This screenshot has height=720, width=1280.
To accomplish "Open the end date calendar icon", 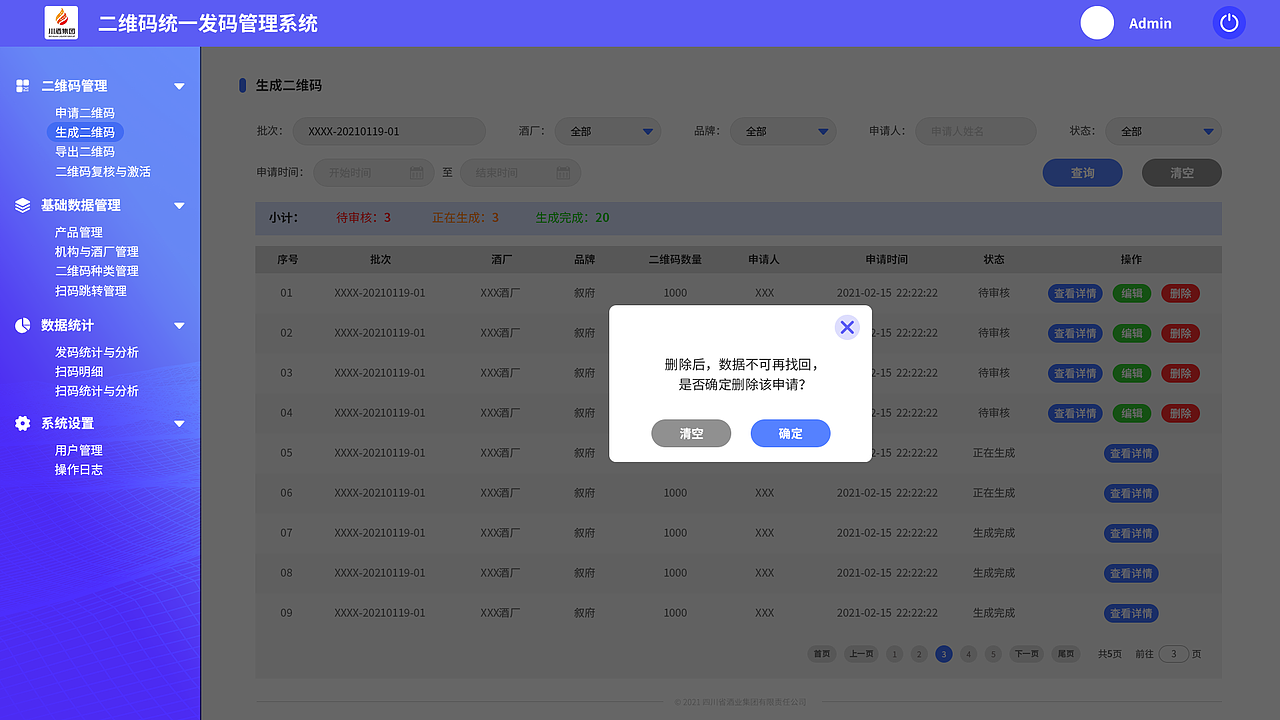I will [x=563, y=172].
